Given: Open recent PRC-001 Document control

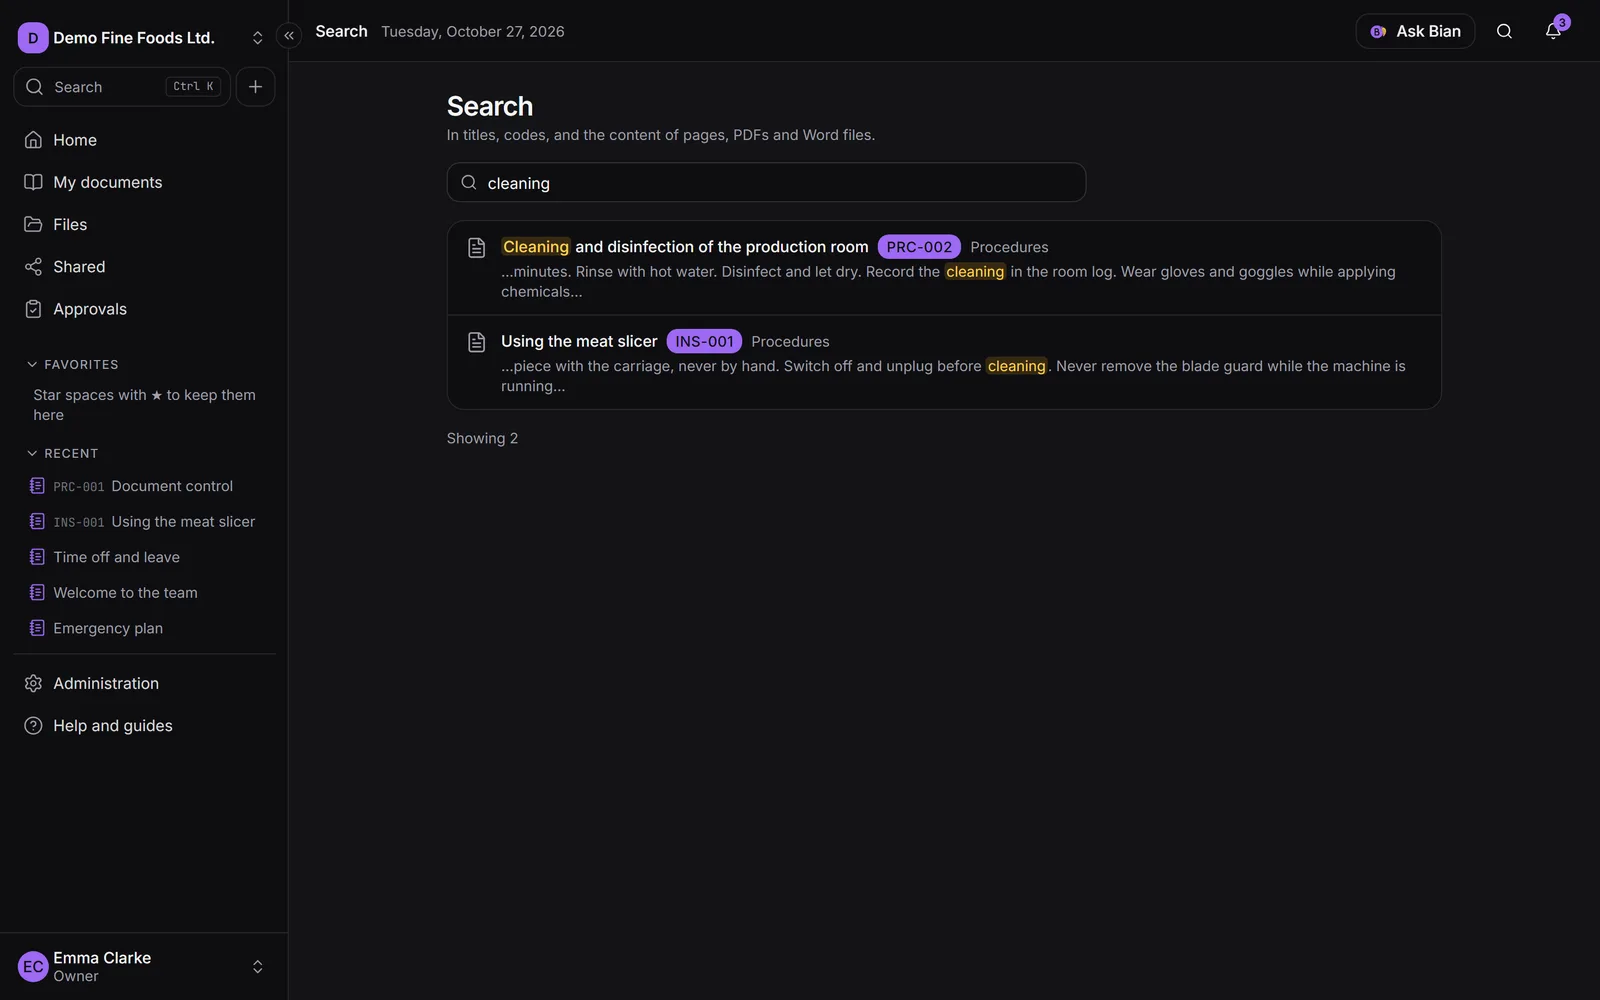Looking at the screenshot, I should tap(144, 486).
